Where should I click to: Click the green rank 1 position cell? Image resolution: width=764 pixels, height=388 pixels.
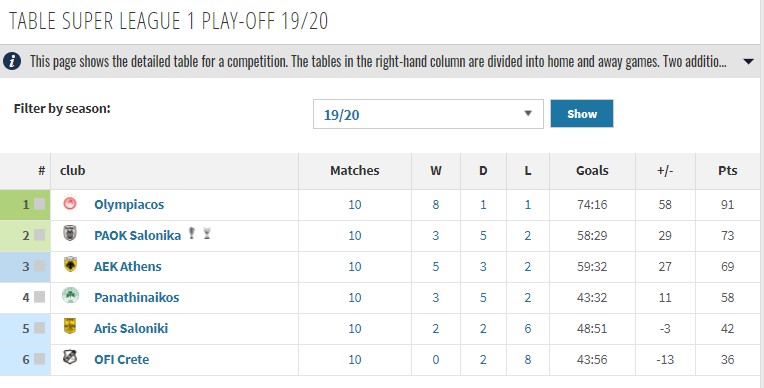[25, 204]
